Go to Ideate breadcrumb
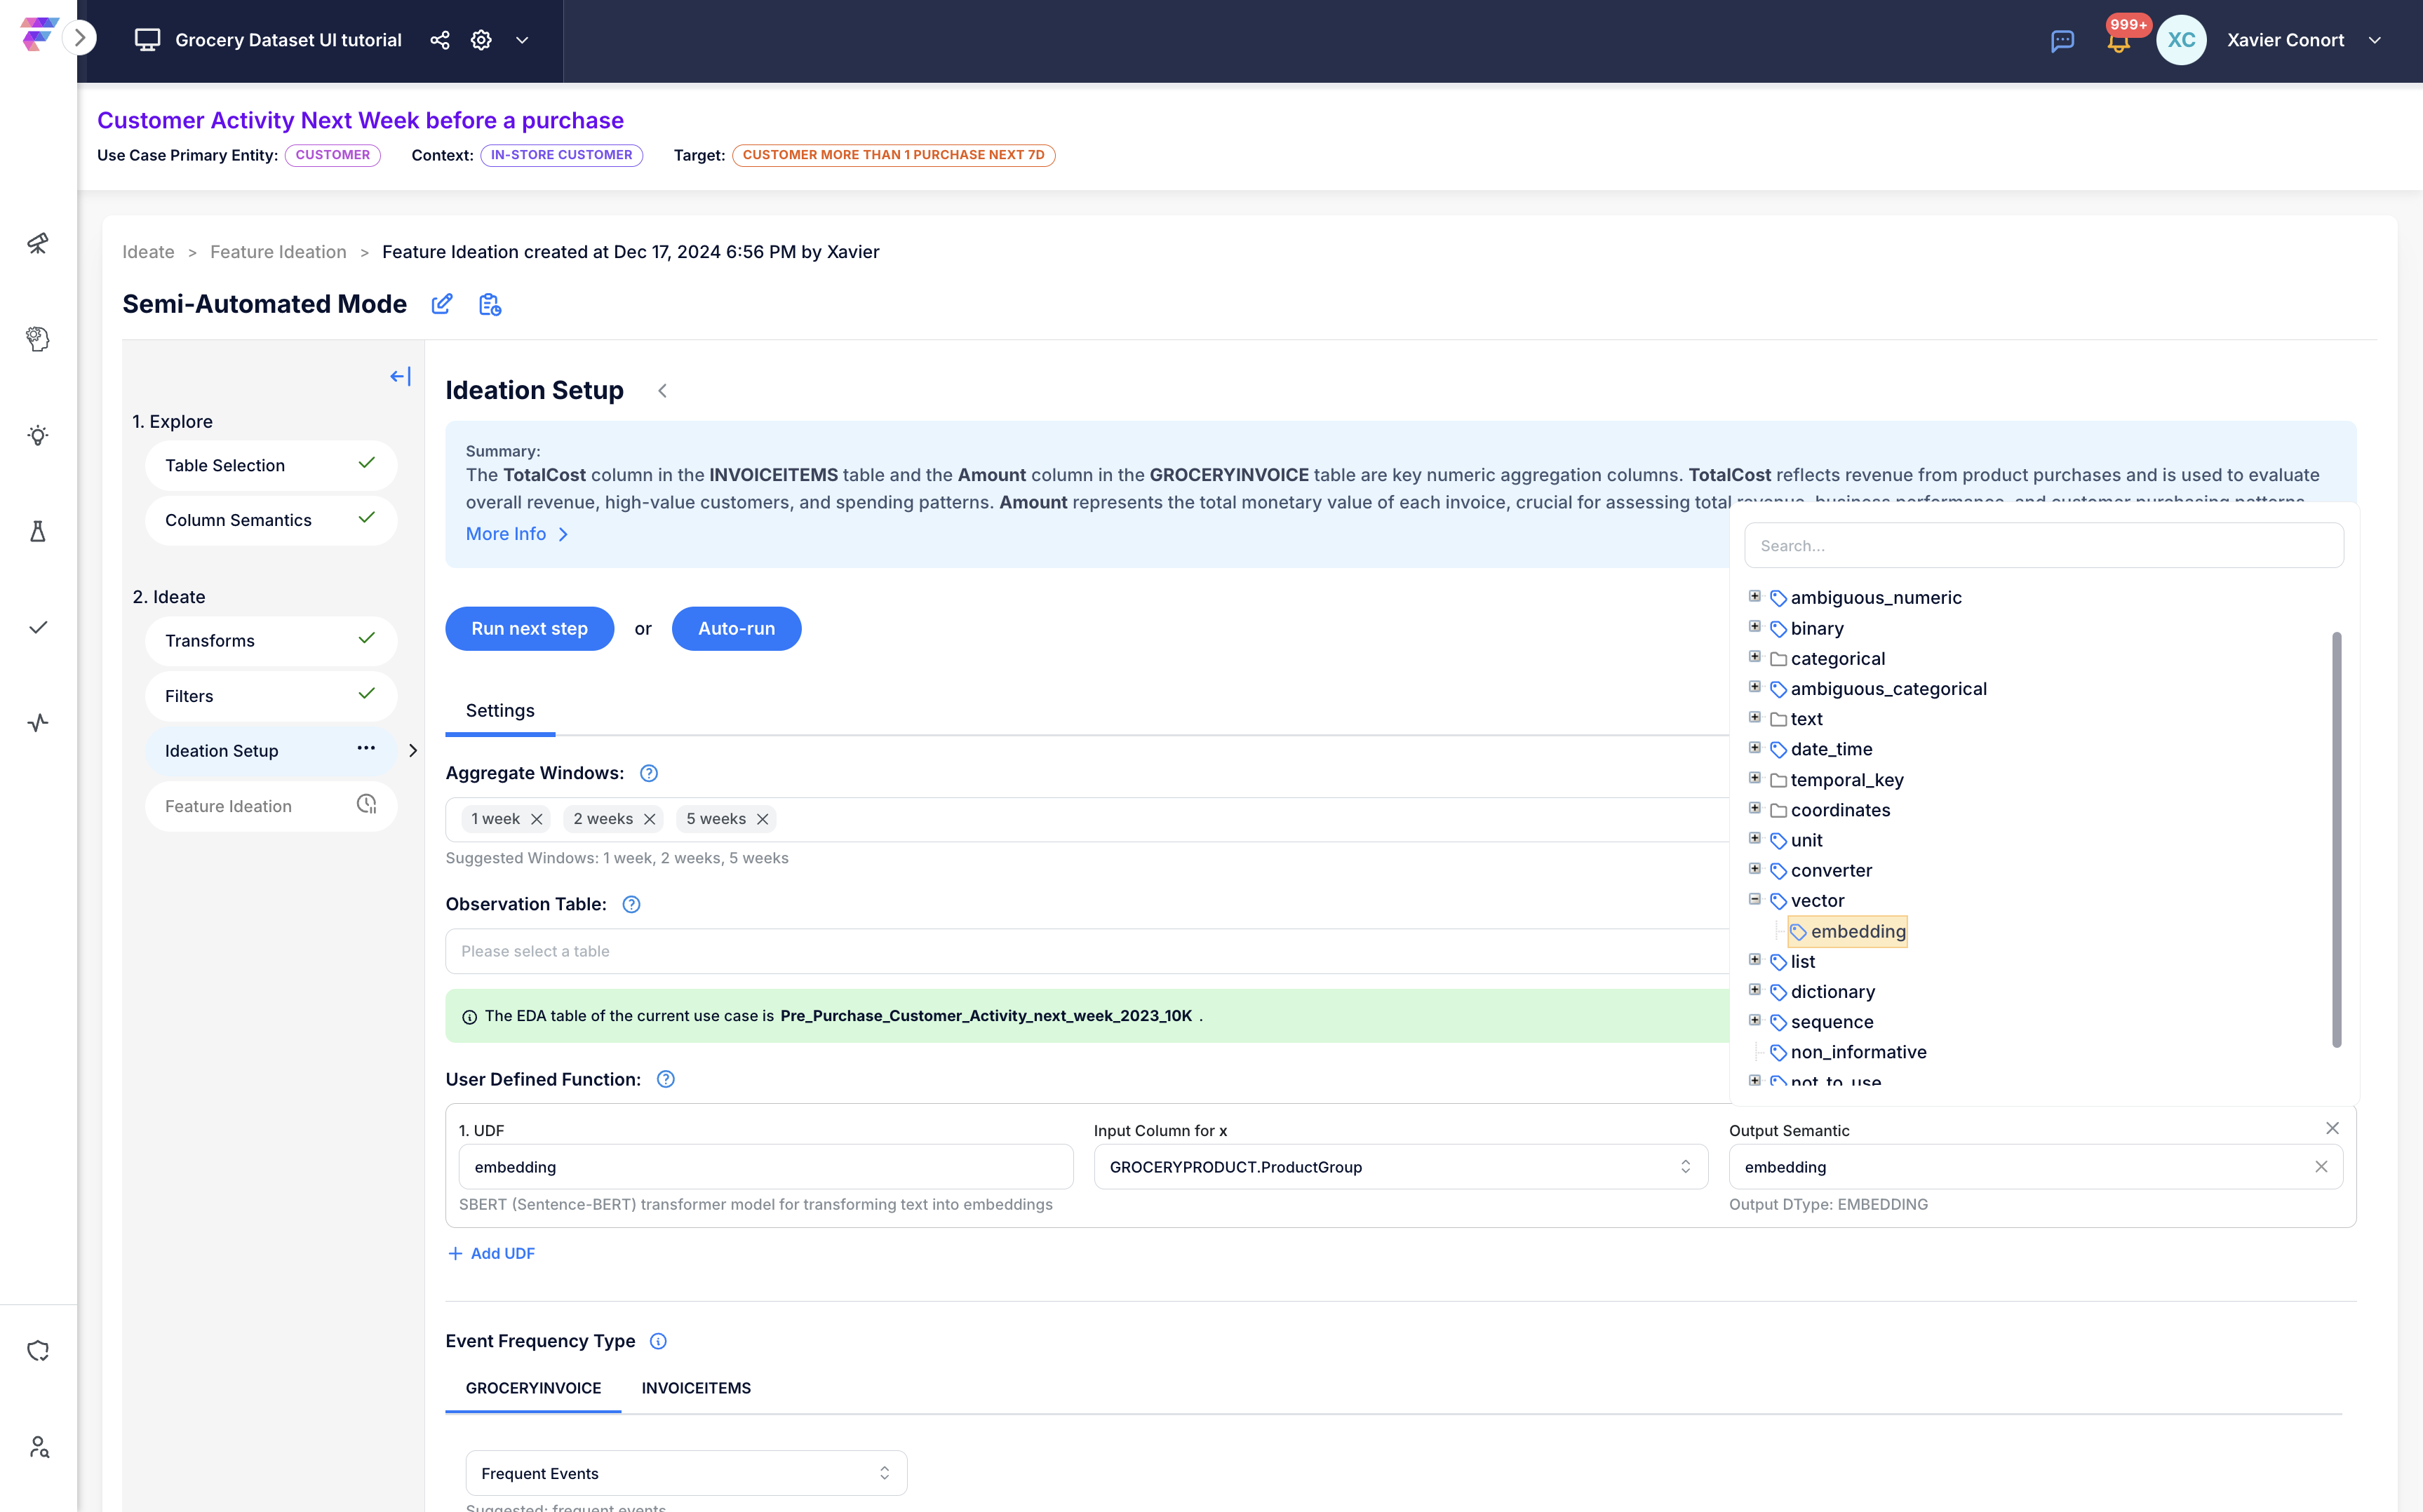 (148, 252)
